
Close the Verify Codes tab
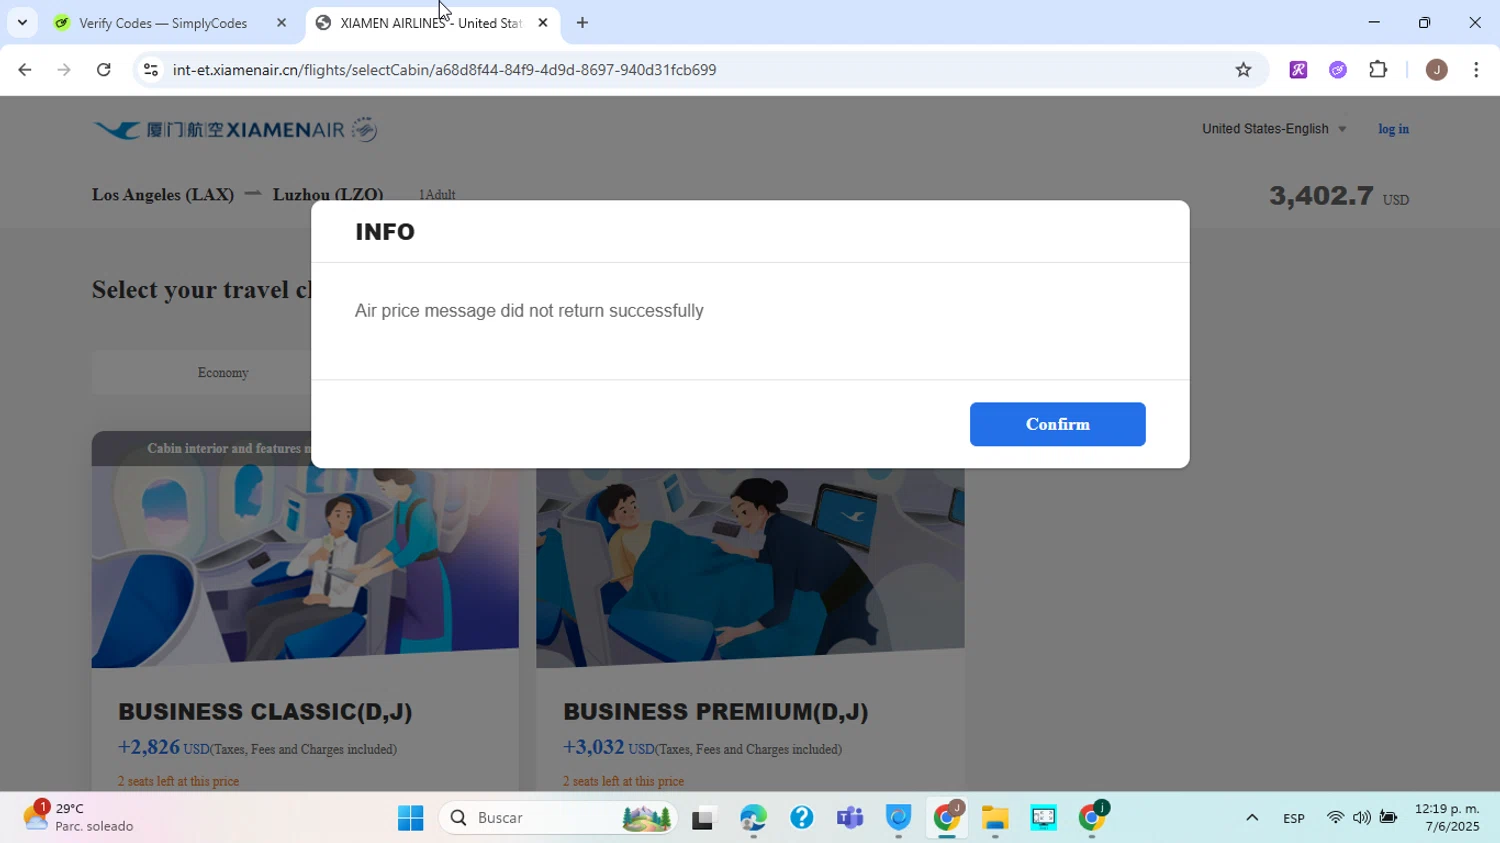(281, 23)
